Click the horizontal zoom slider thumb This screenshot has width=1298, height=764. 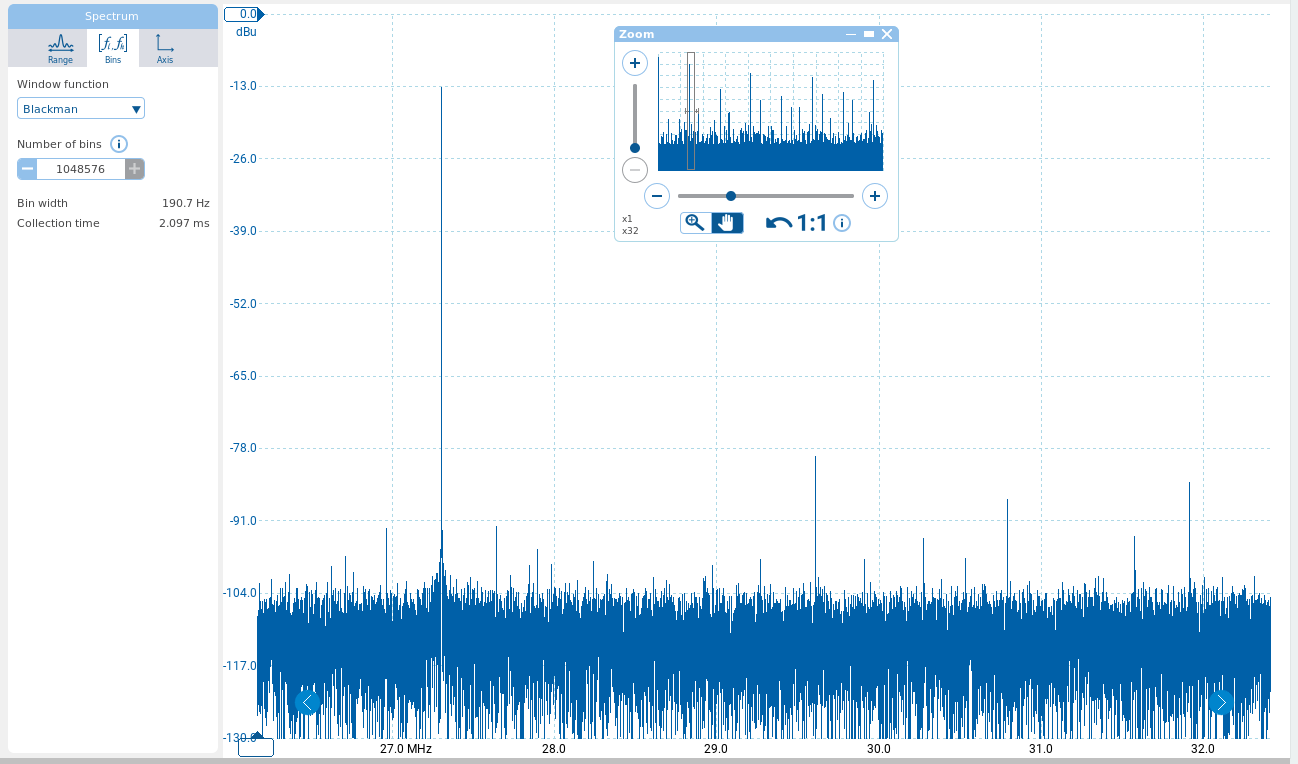[x=731, y=196]
